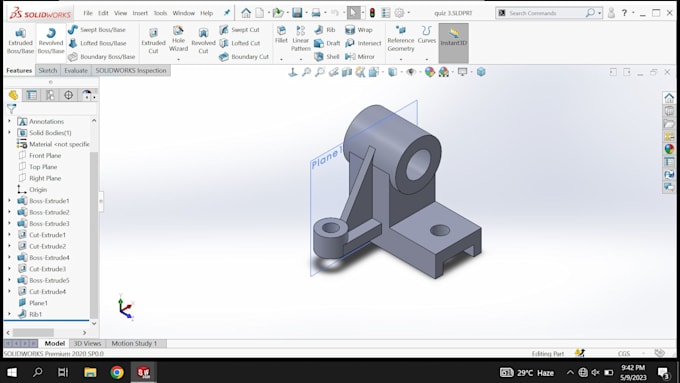Expand the Annotations tree node
The height and width of the screenshot is (383, 680).
point(9,121)
